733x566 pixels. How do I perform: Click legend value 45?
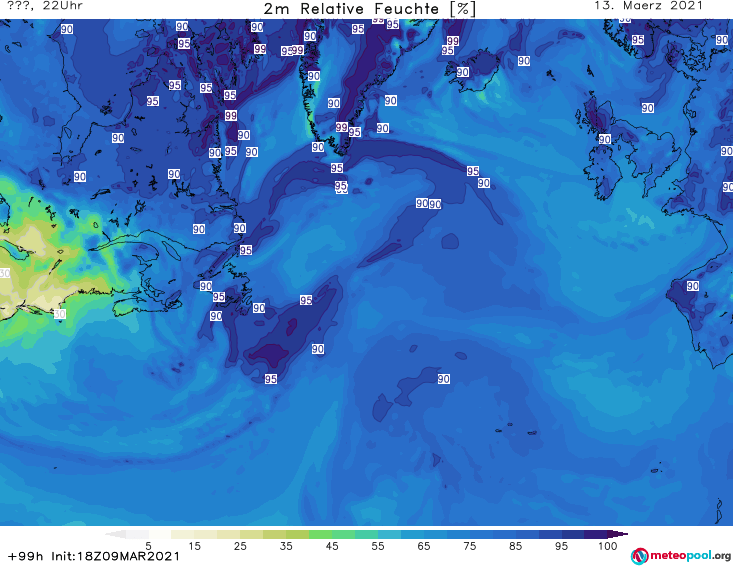[x=332, y=546]
